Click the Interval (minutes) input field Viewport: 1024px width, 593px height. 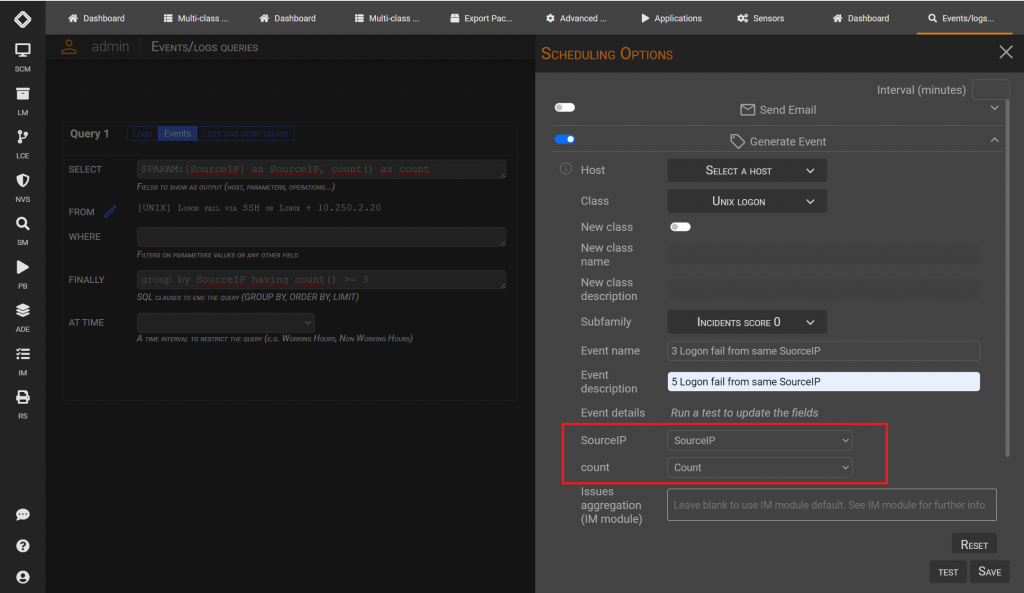pos(990,89)
